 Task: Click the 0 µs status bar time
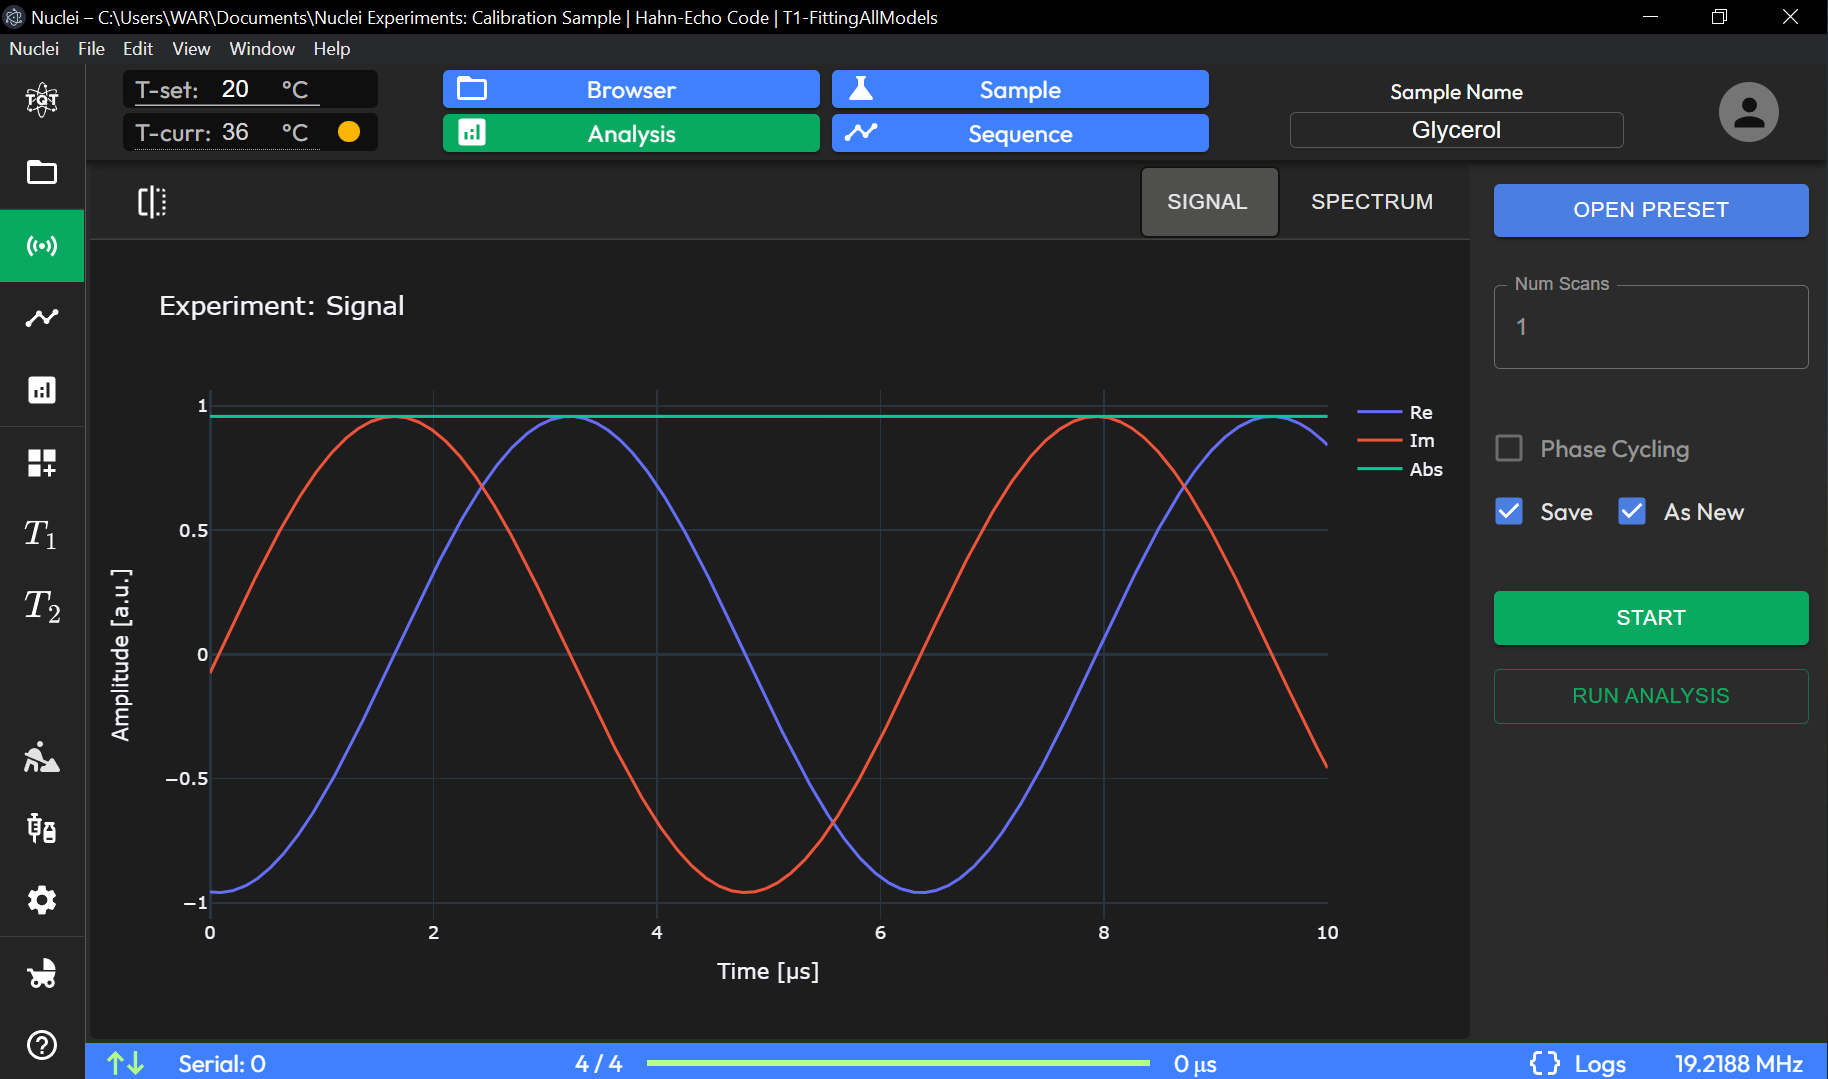tap(1195, 1064)
